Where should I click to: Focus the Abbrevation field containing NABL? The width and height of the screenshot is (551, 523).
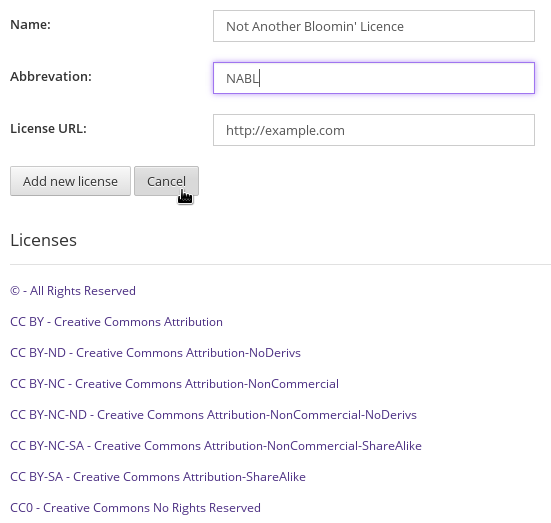[374, 78]
